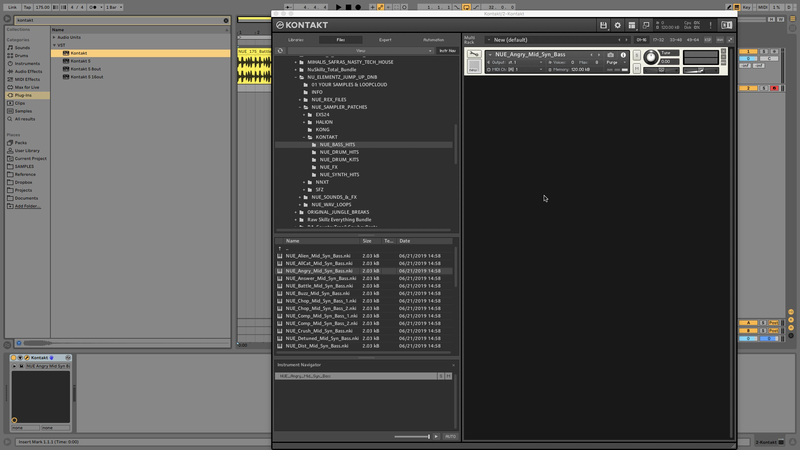Select Instruments category in Ableton browser
The image size is (800, 450).
tap(27, 63)
